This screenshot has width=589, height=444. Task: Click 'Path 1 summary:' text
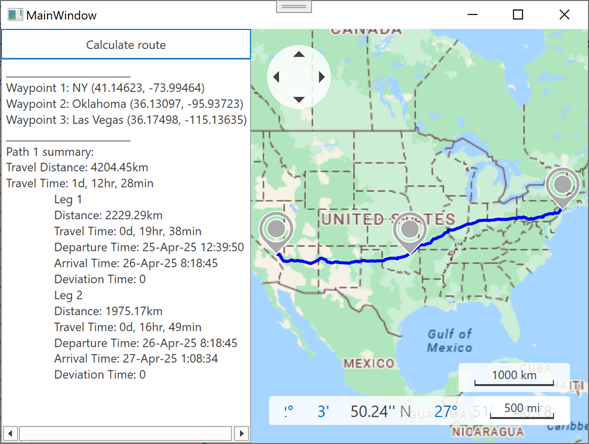50,152
